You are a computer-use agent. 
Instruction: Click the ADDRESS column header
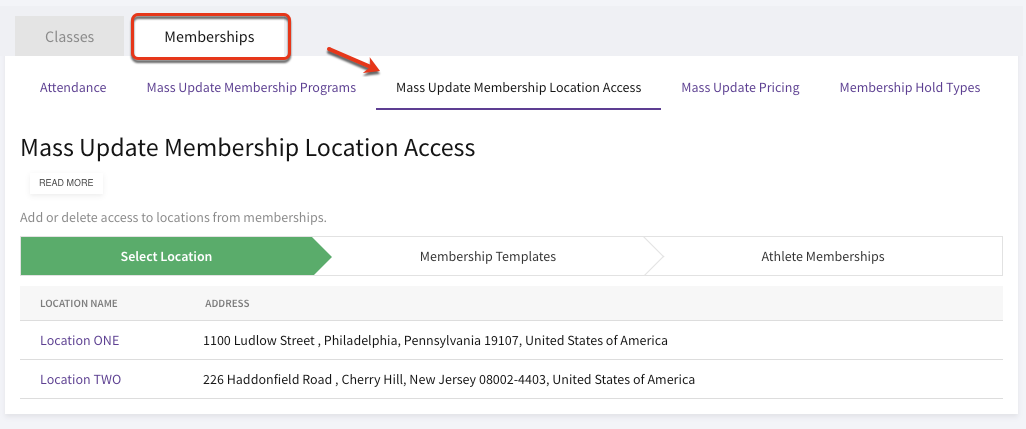point(227,303)
